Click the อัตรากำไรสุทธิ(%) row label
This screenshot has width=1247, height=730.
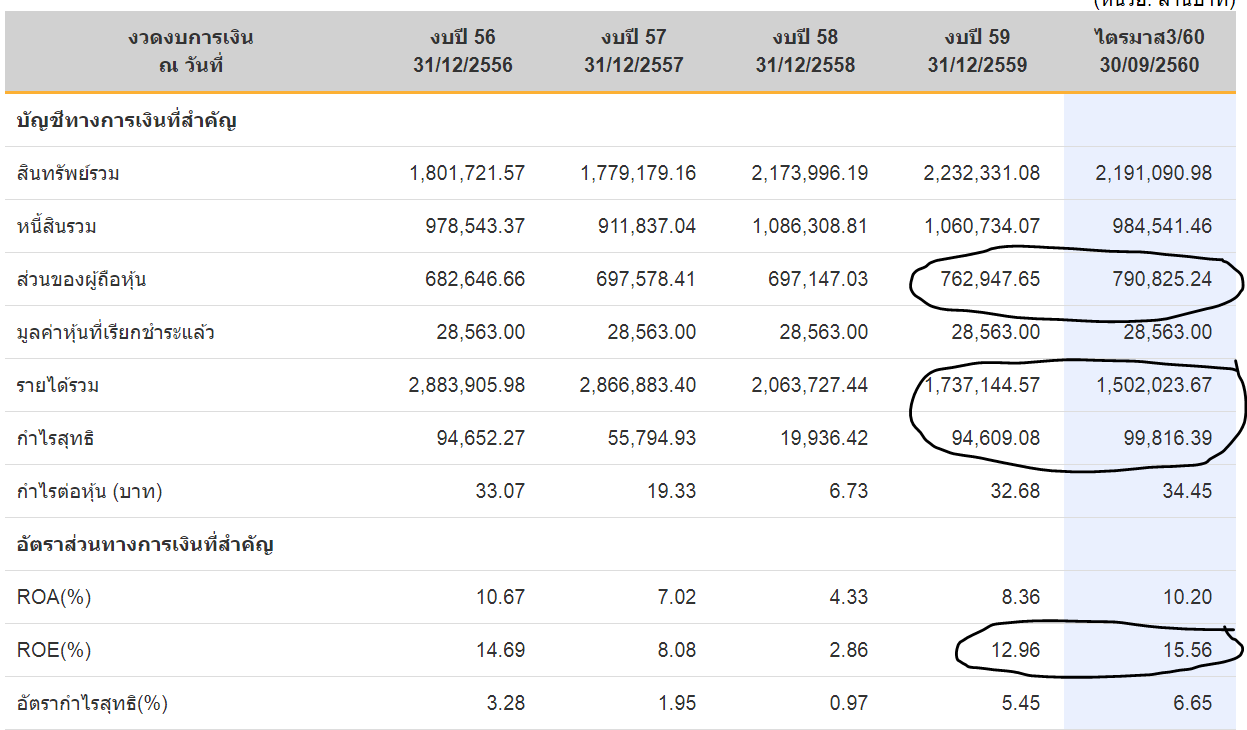(92, 703)
